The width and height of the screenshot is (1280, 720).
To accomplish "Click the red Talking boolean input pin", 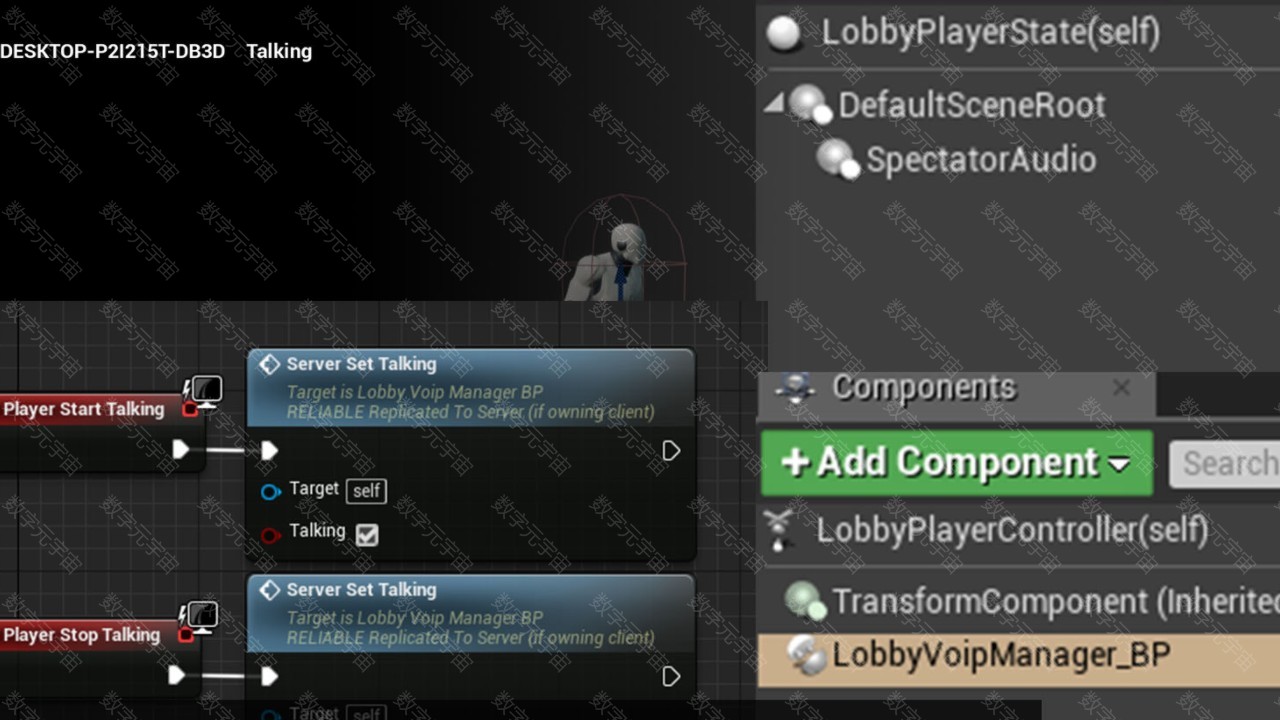I will [x=270, y=535].
